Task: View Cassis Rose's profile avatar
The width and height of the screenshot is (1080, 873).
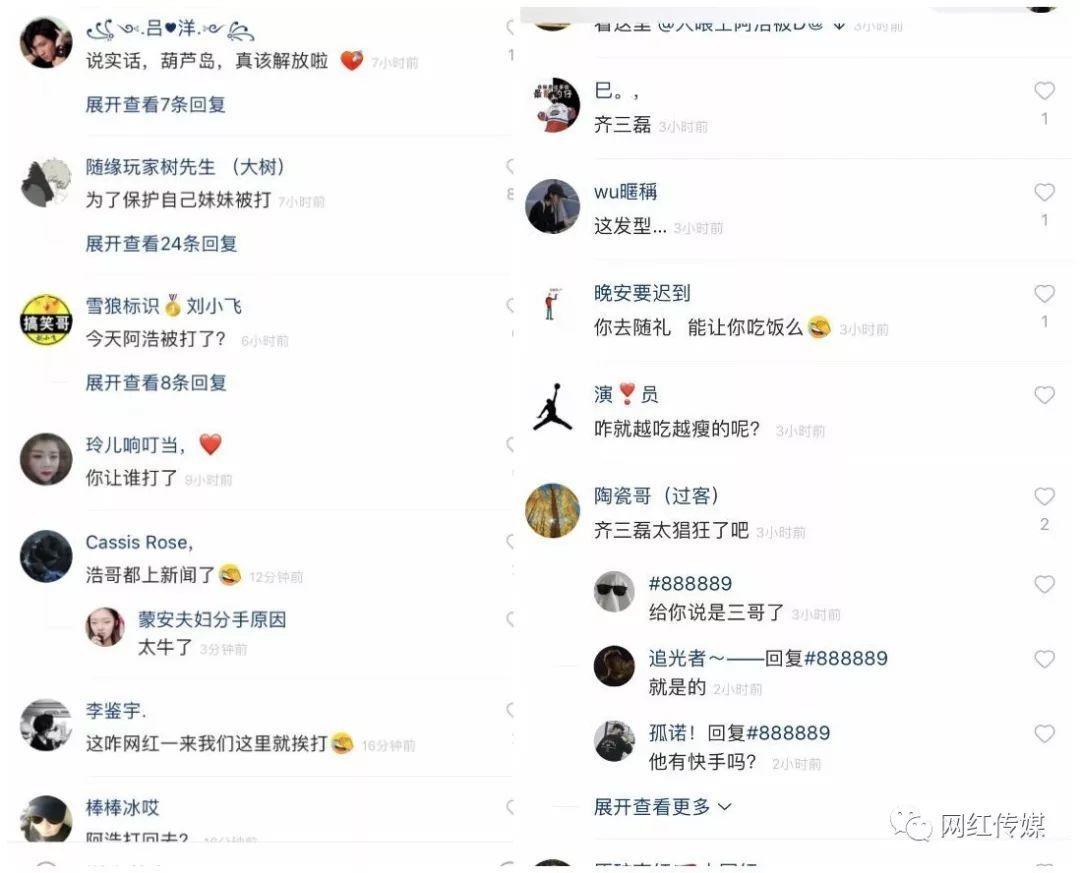Action: click(x=46, y=556)
